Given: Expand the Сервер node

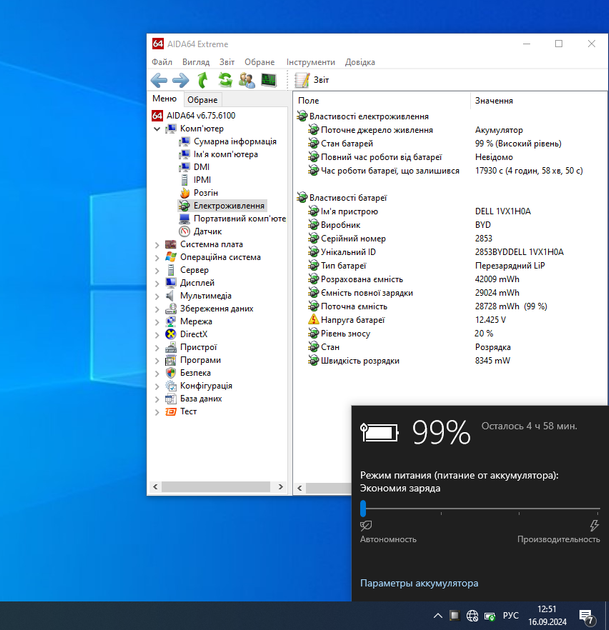Looking at the screenshot, I should (157, 270).
